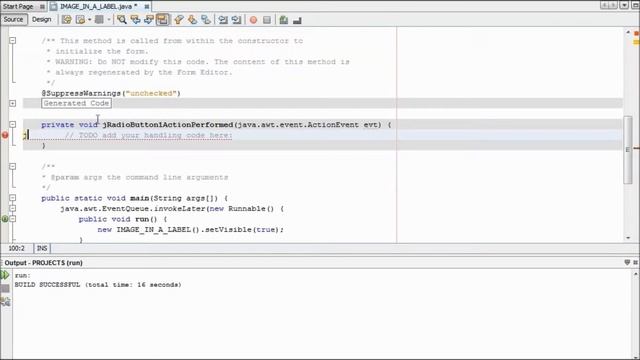Click BUILD SUCCESSFUL output line

(x=98, y=284)
